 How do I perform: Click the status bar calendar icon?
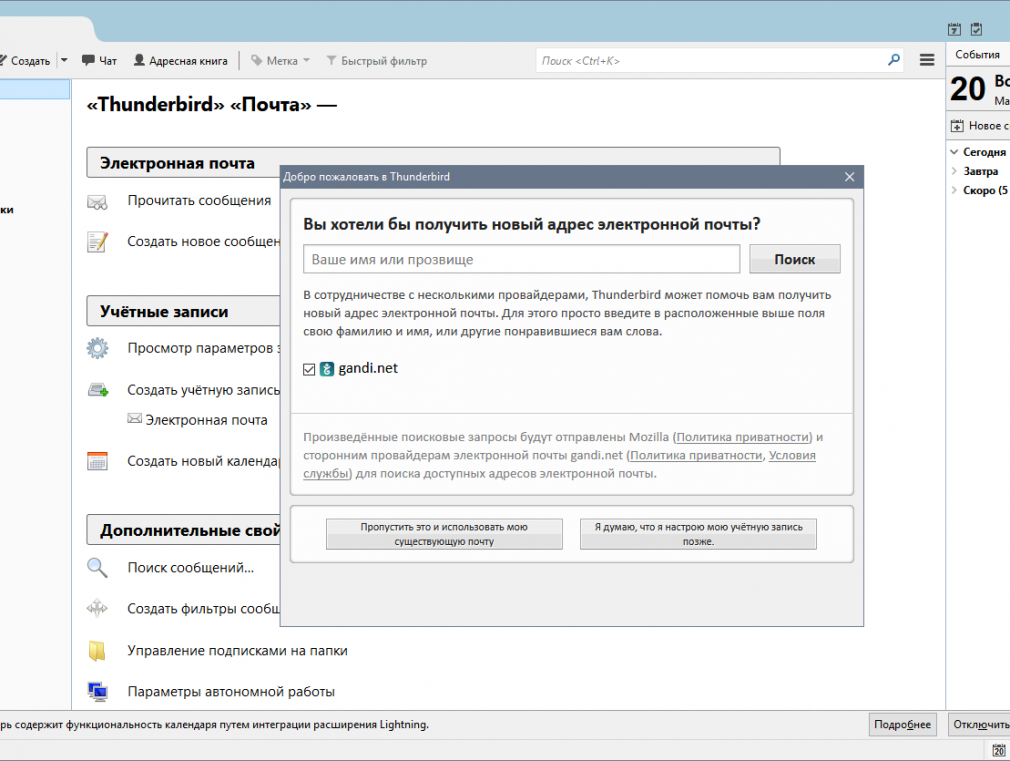(998, 750)
